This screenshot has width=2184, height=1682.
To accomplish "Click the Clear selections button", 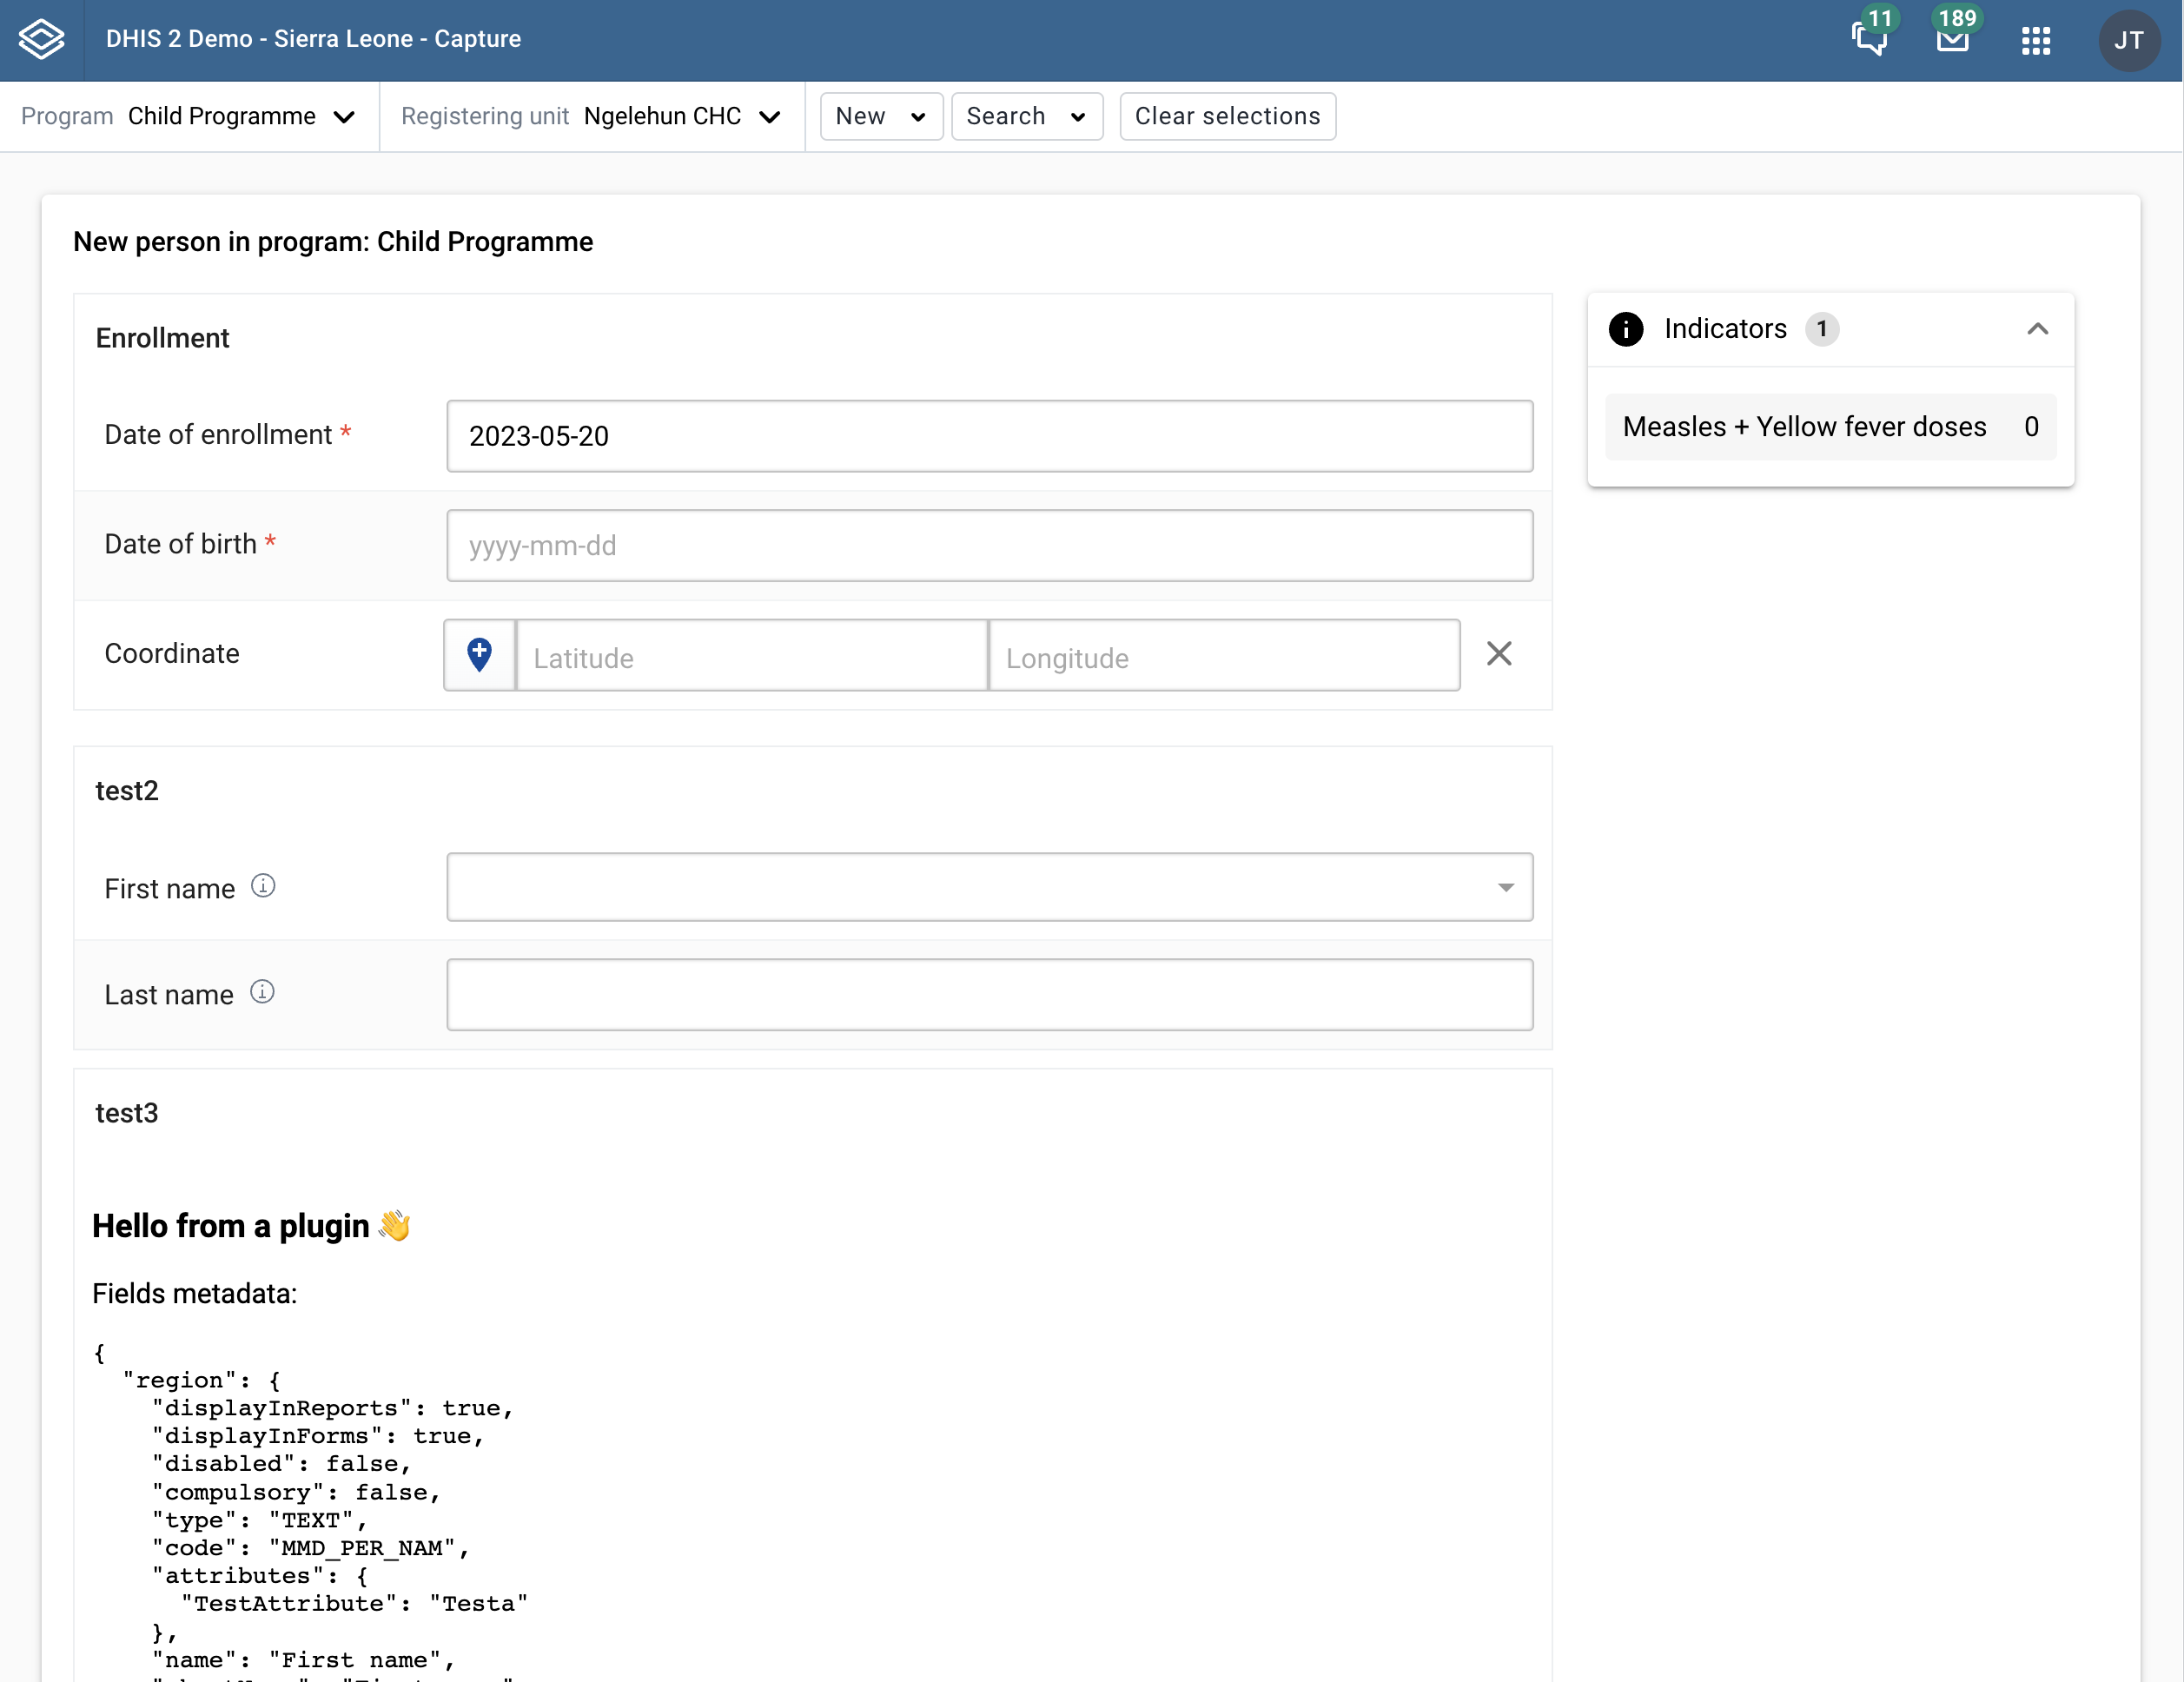I will (1227, 116).
